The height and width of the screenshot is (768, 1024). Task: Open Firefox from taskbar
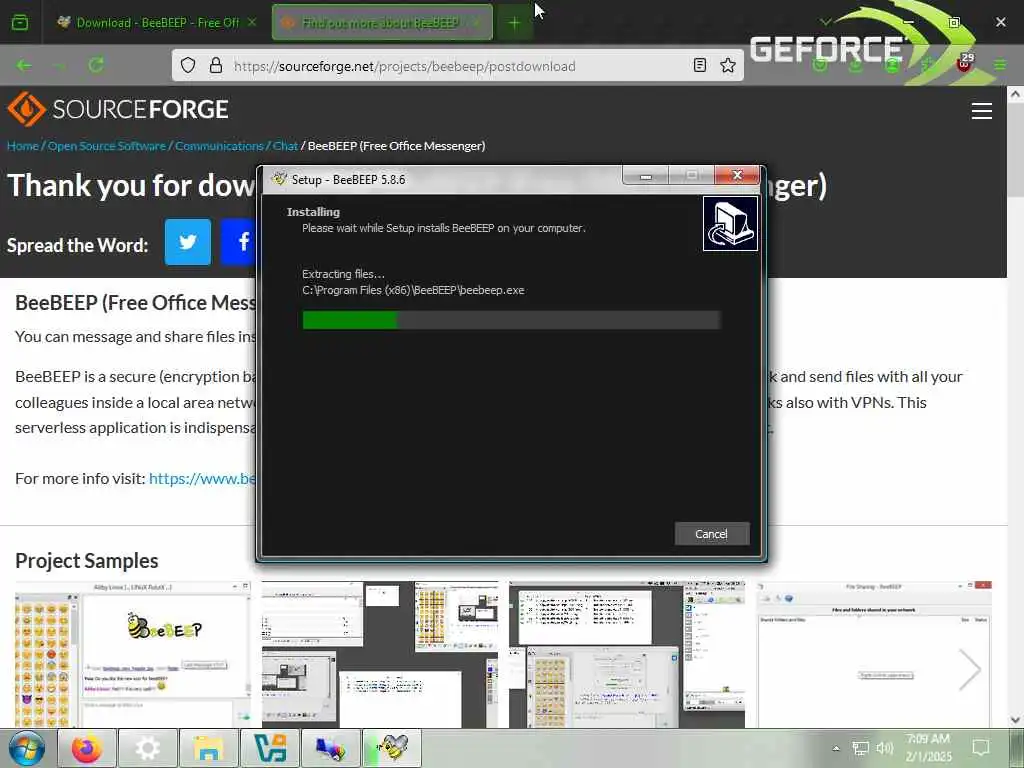tap(87, 748)
